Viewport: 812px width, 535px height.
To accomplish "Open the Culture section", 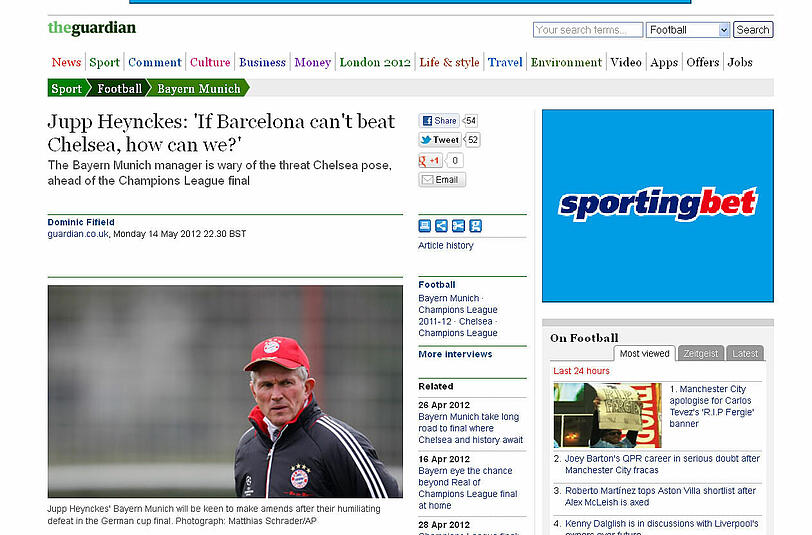I will (210, 62).
